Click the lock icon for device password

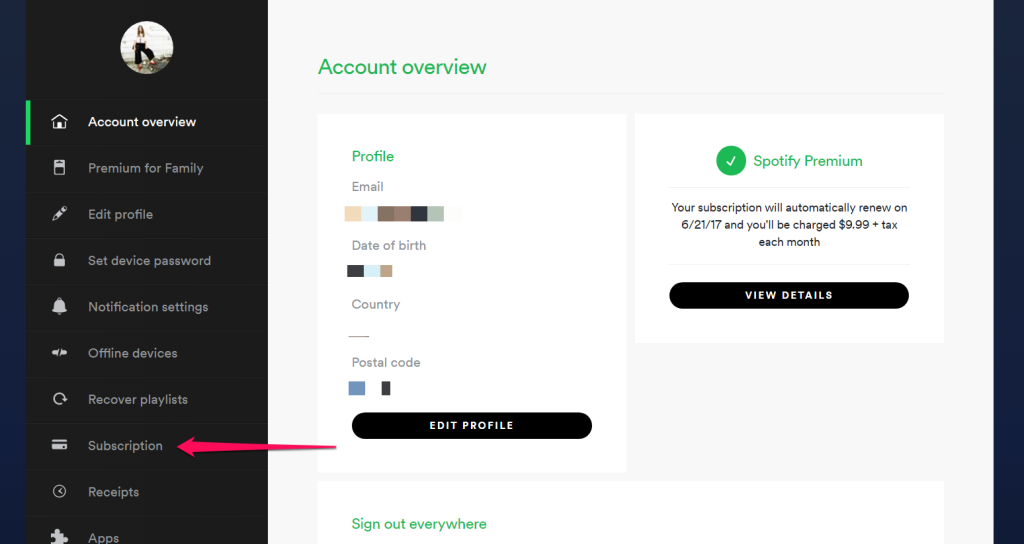[x=60, y=261]
